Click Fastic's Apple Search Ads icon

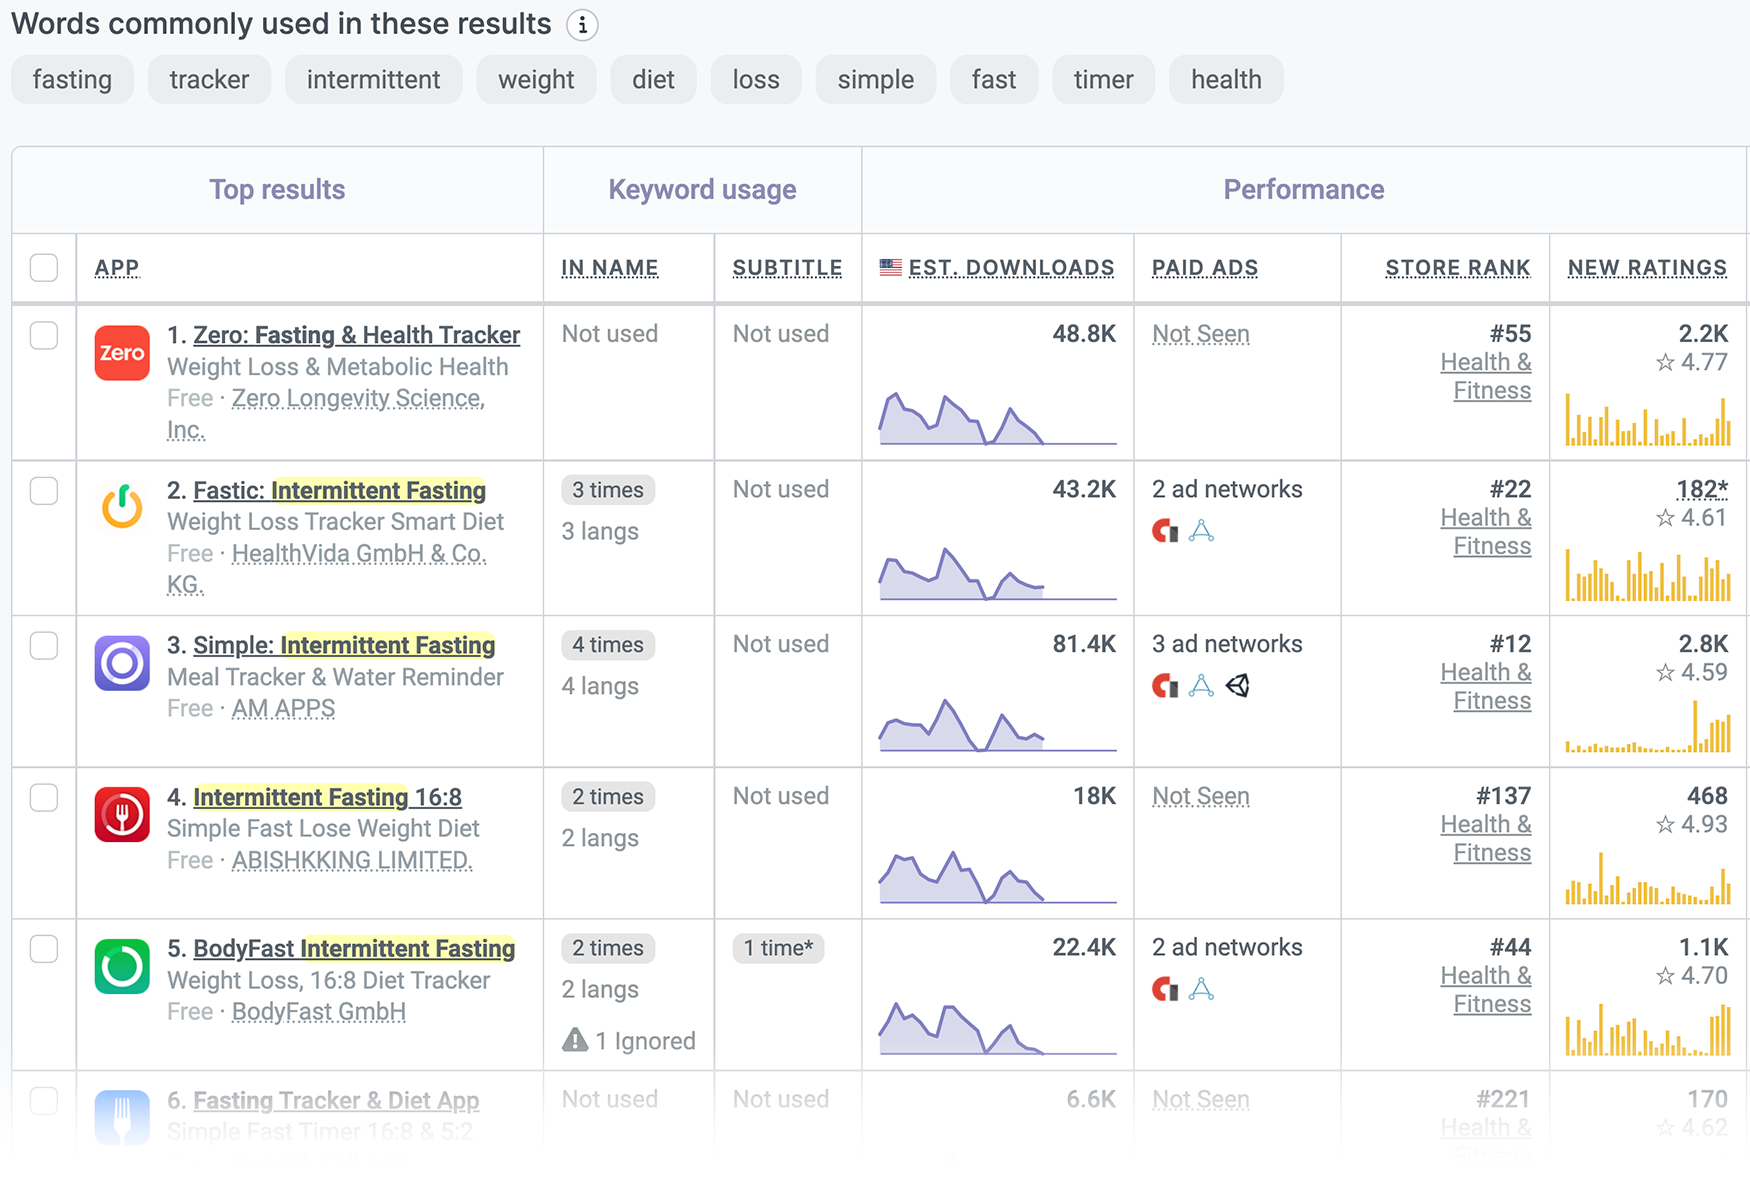(1201, 531)
